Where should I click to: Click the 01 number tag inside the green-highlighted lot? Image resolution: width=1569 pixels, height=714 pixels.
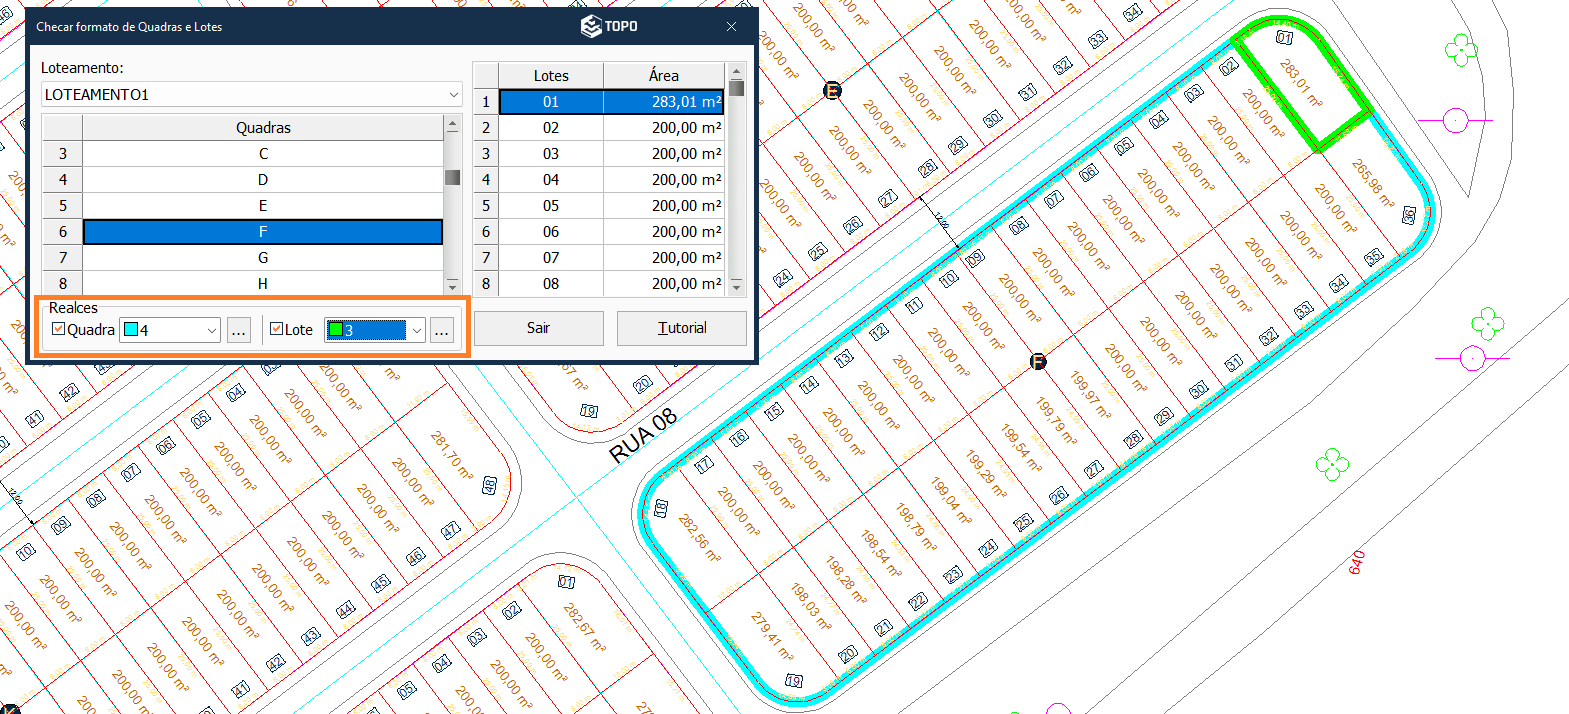tap(1284, 38)
